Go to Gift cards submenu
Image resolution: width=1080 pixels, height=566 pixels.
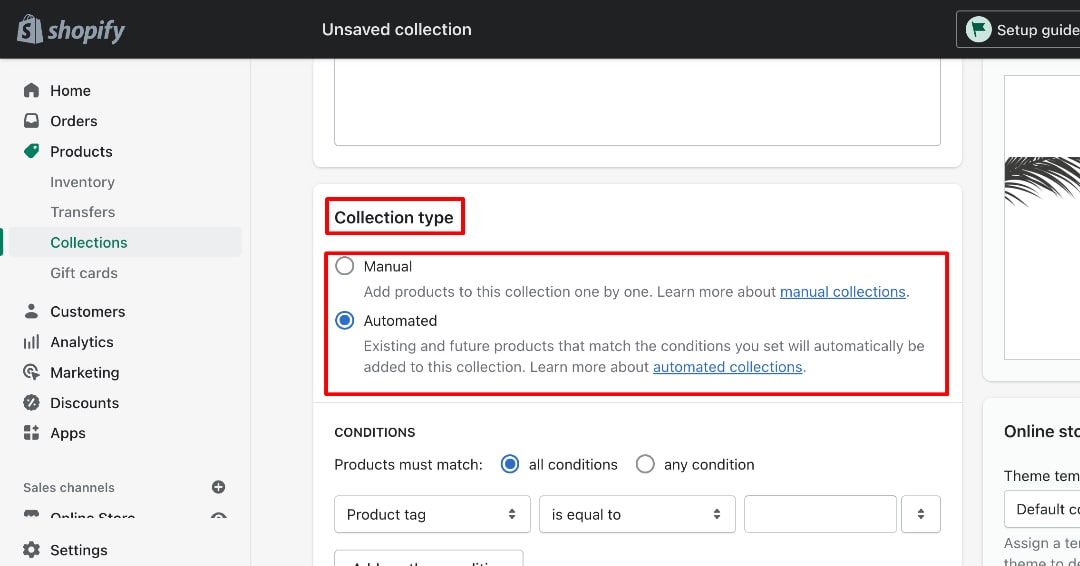click(x=84, y=273)
